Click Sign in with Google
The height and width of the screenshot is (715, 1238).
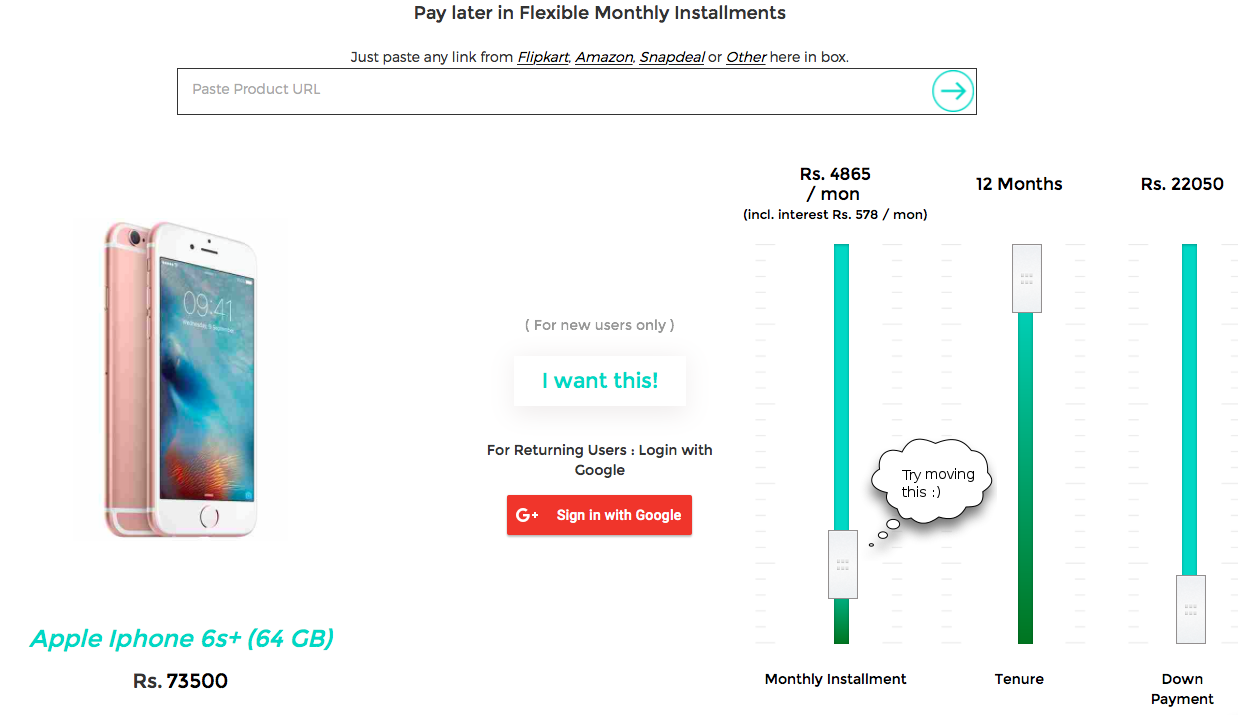599,514
